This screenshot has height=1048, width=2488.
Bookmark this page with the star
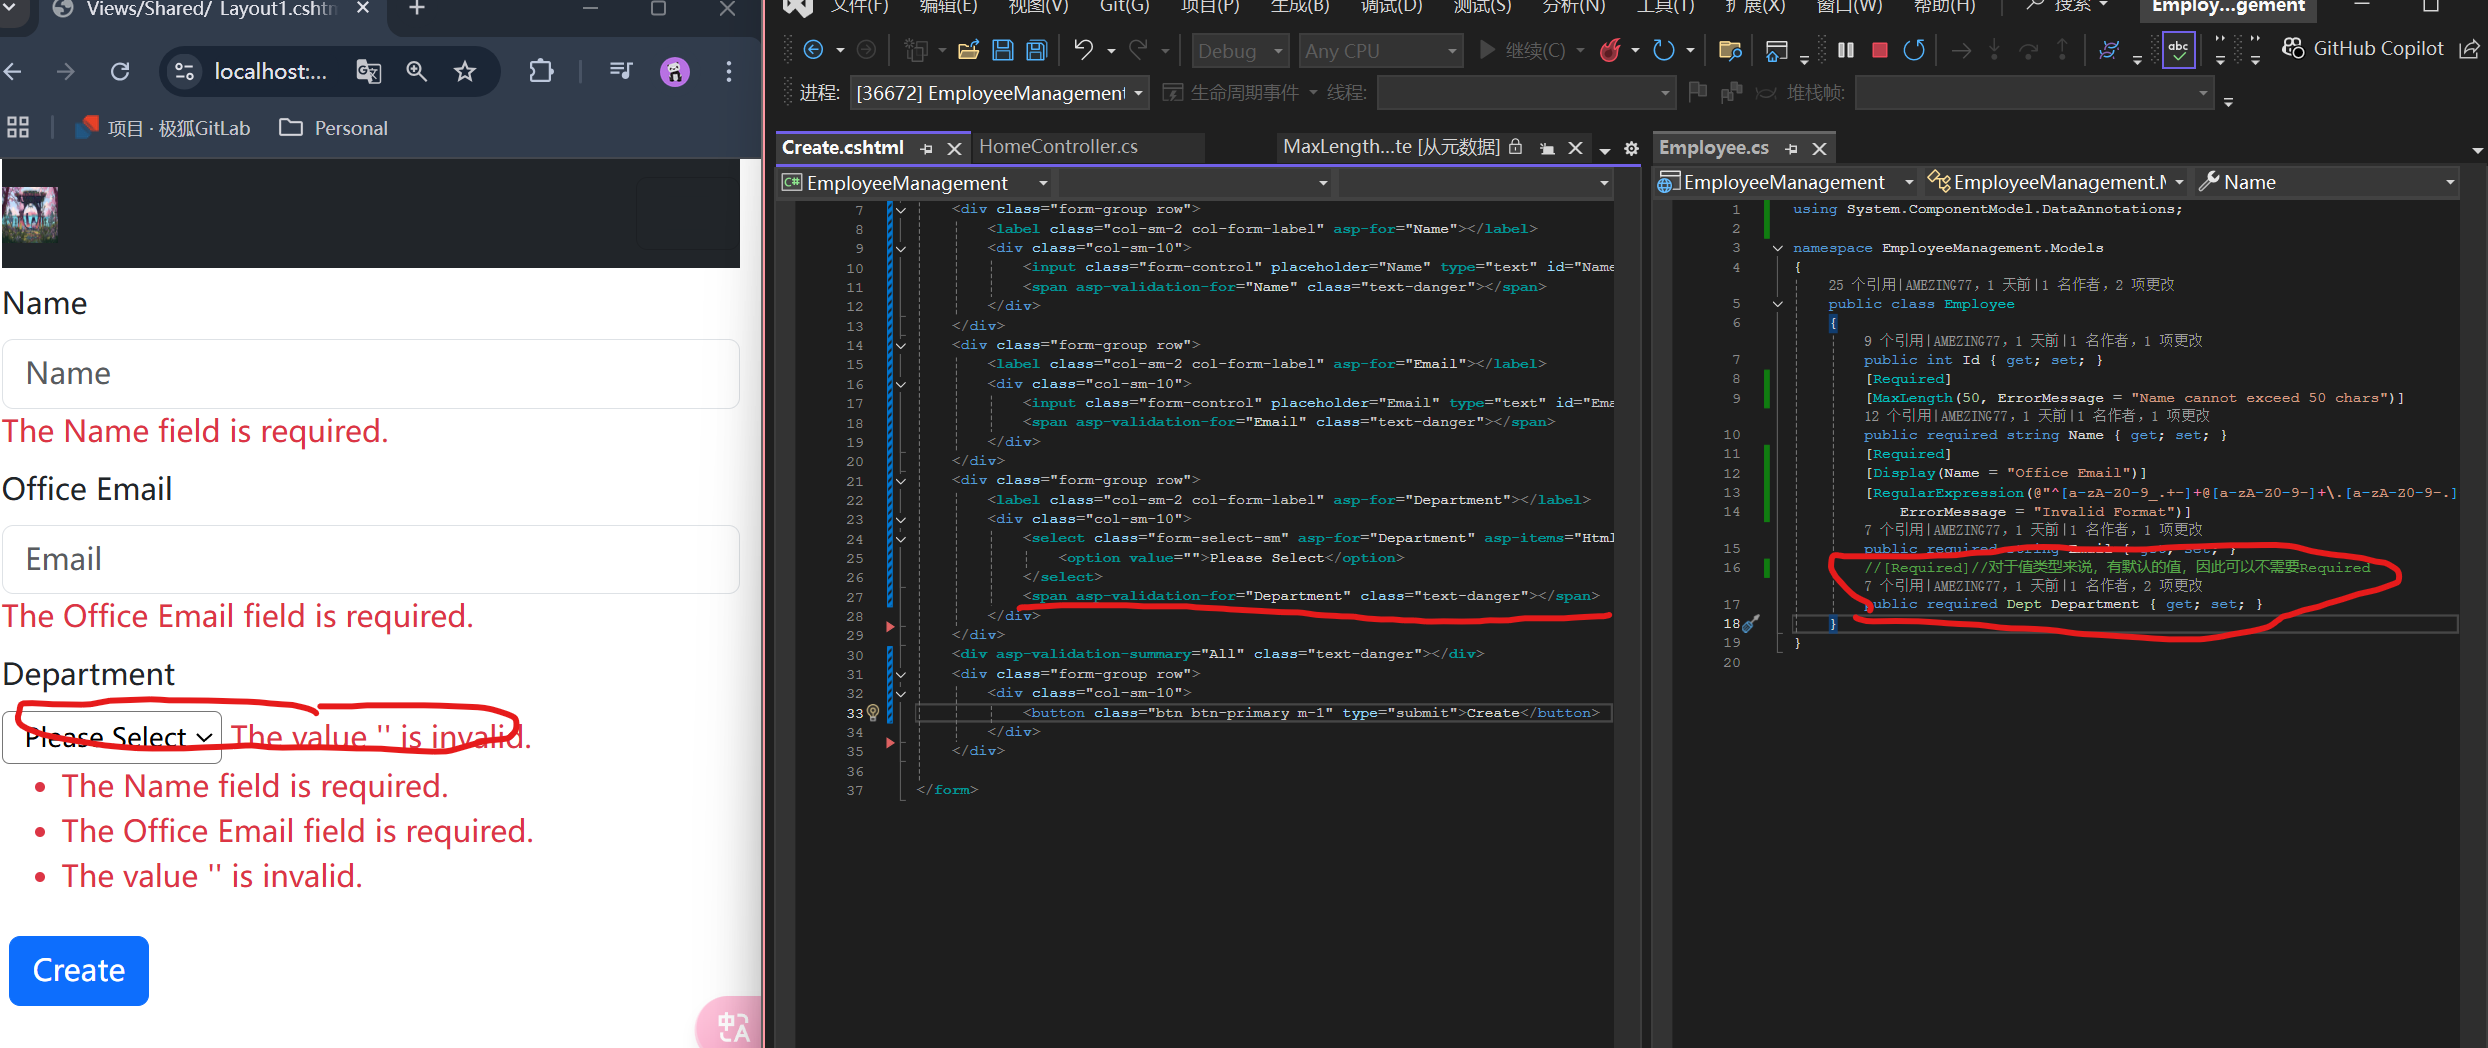point(465,71)
